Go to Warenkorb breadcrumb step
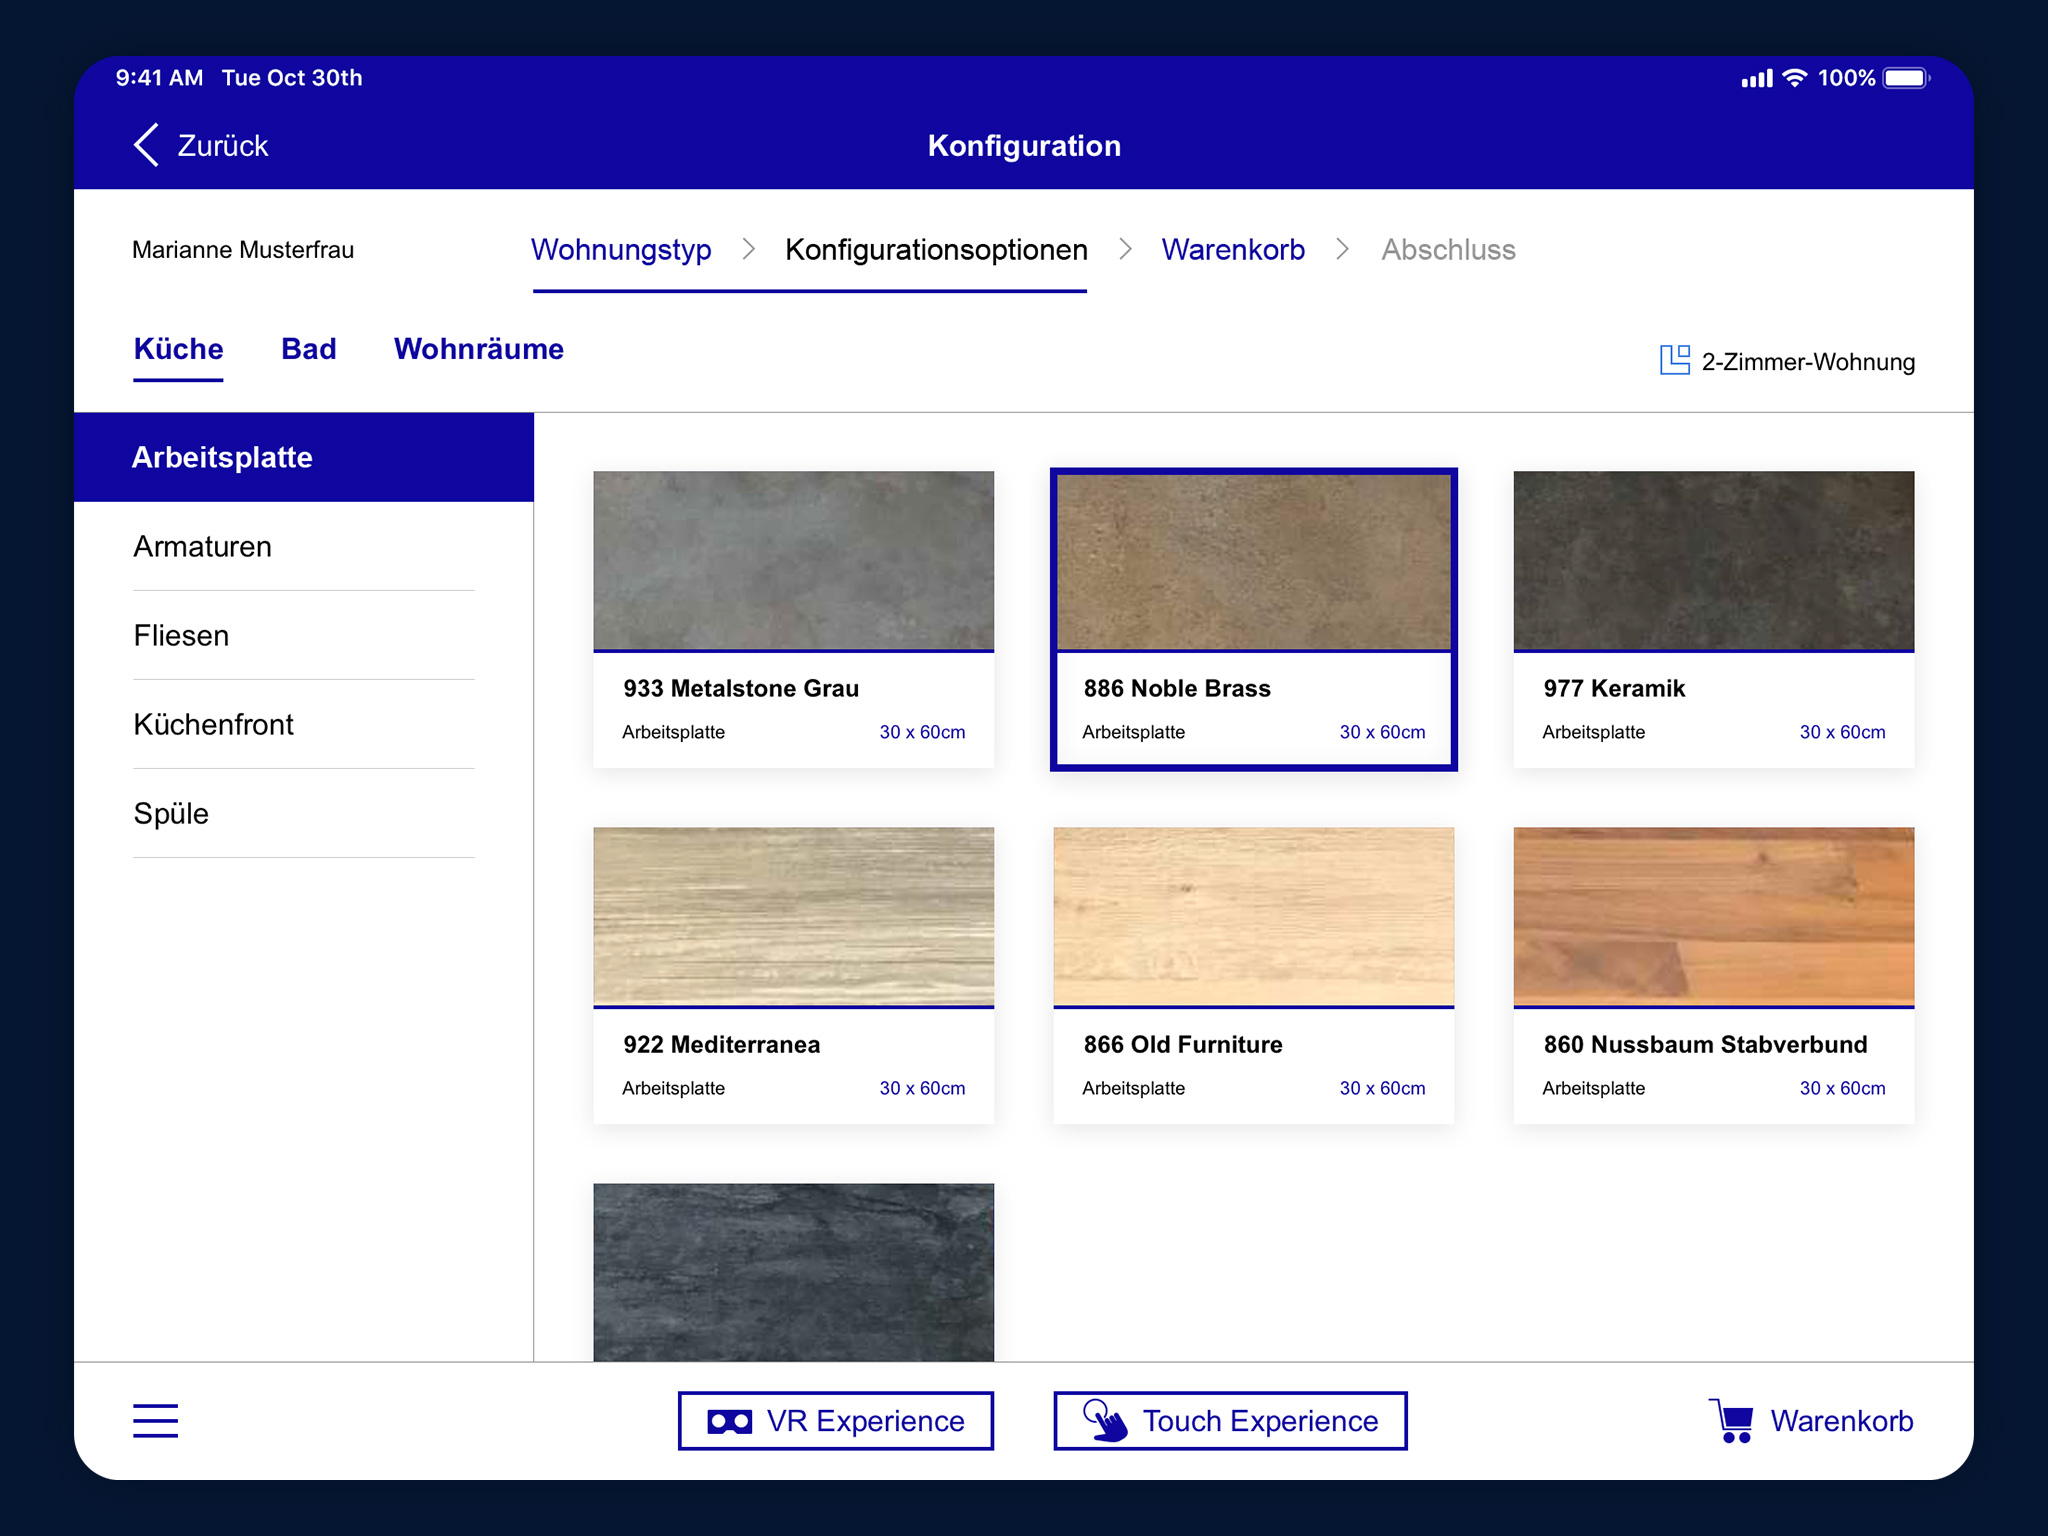Image resolution: width=2048 pixels, height=1536 pixels. point(1232,249)
